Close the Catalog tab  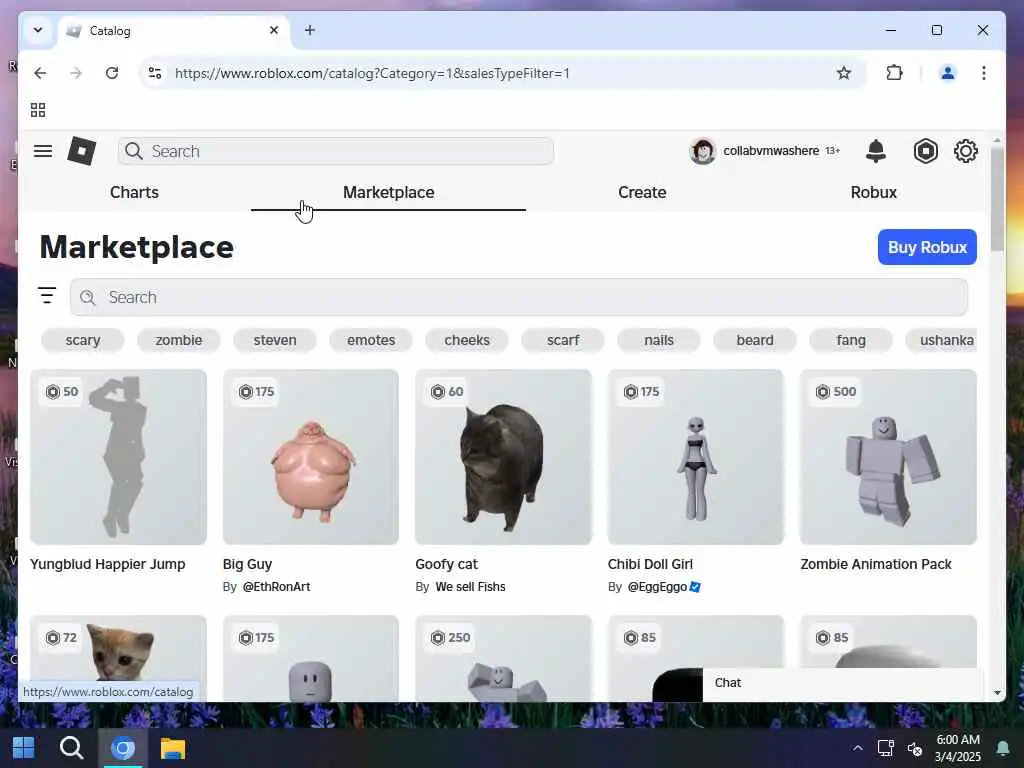[x=274, y=30]
